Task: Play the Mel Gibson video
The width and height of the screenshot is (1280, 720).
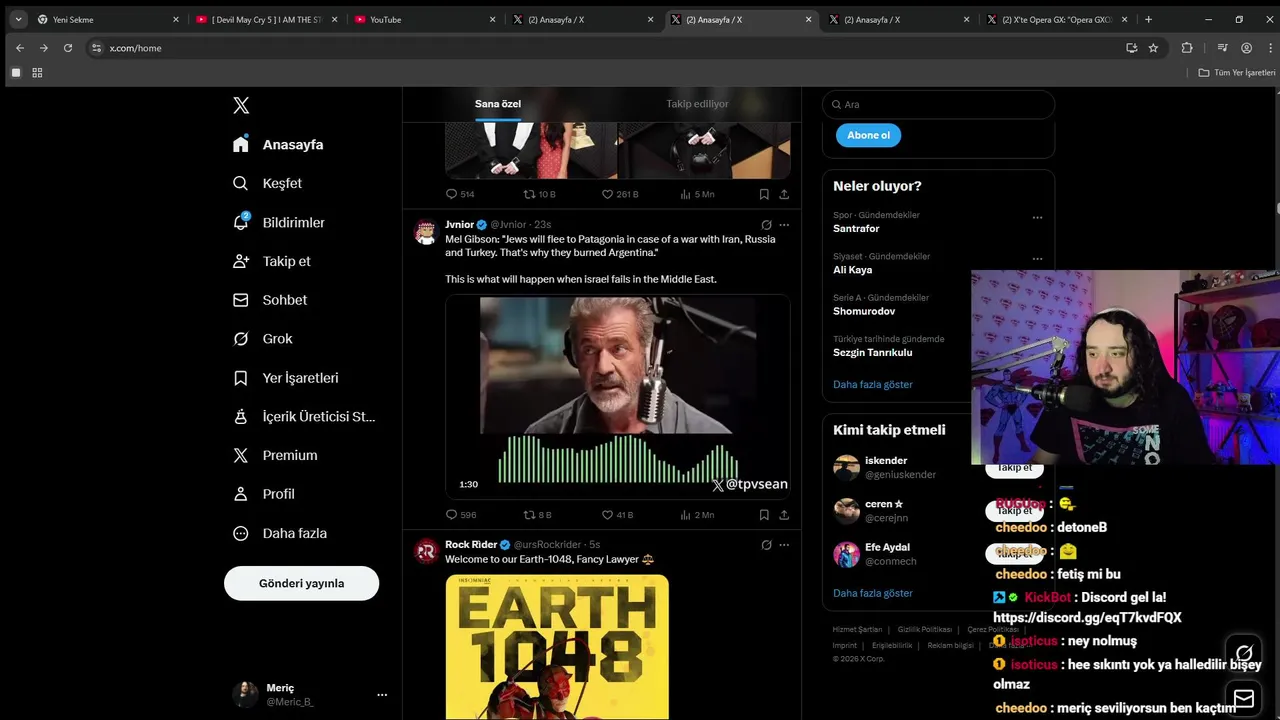Action: (x=617, y=396)
